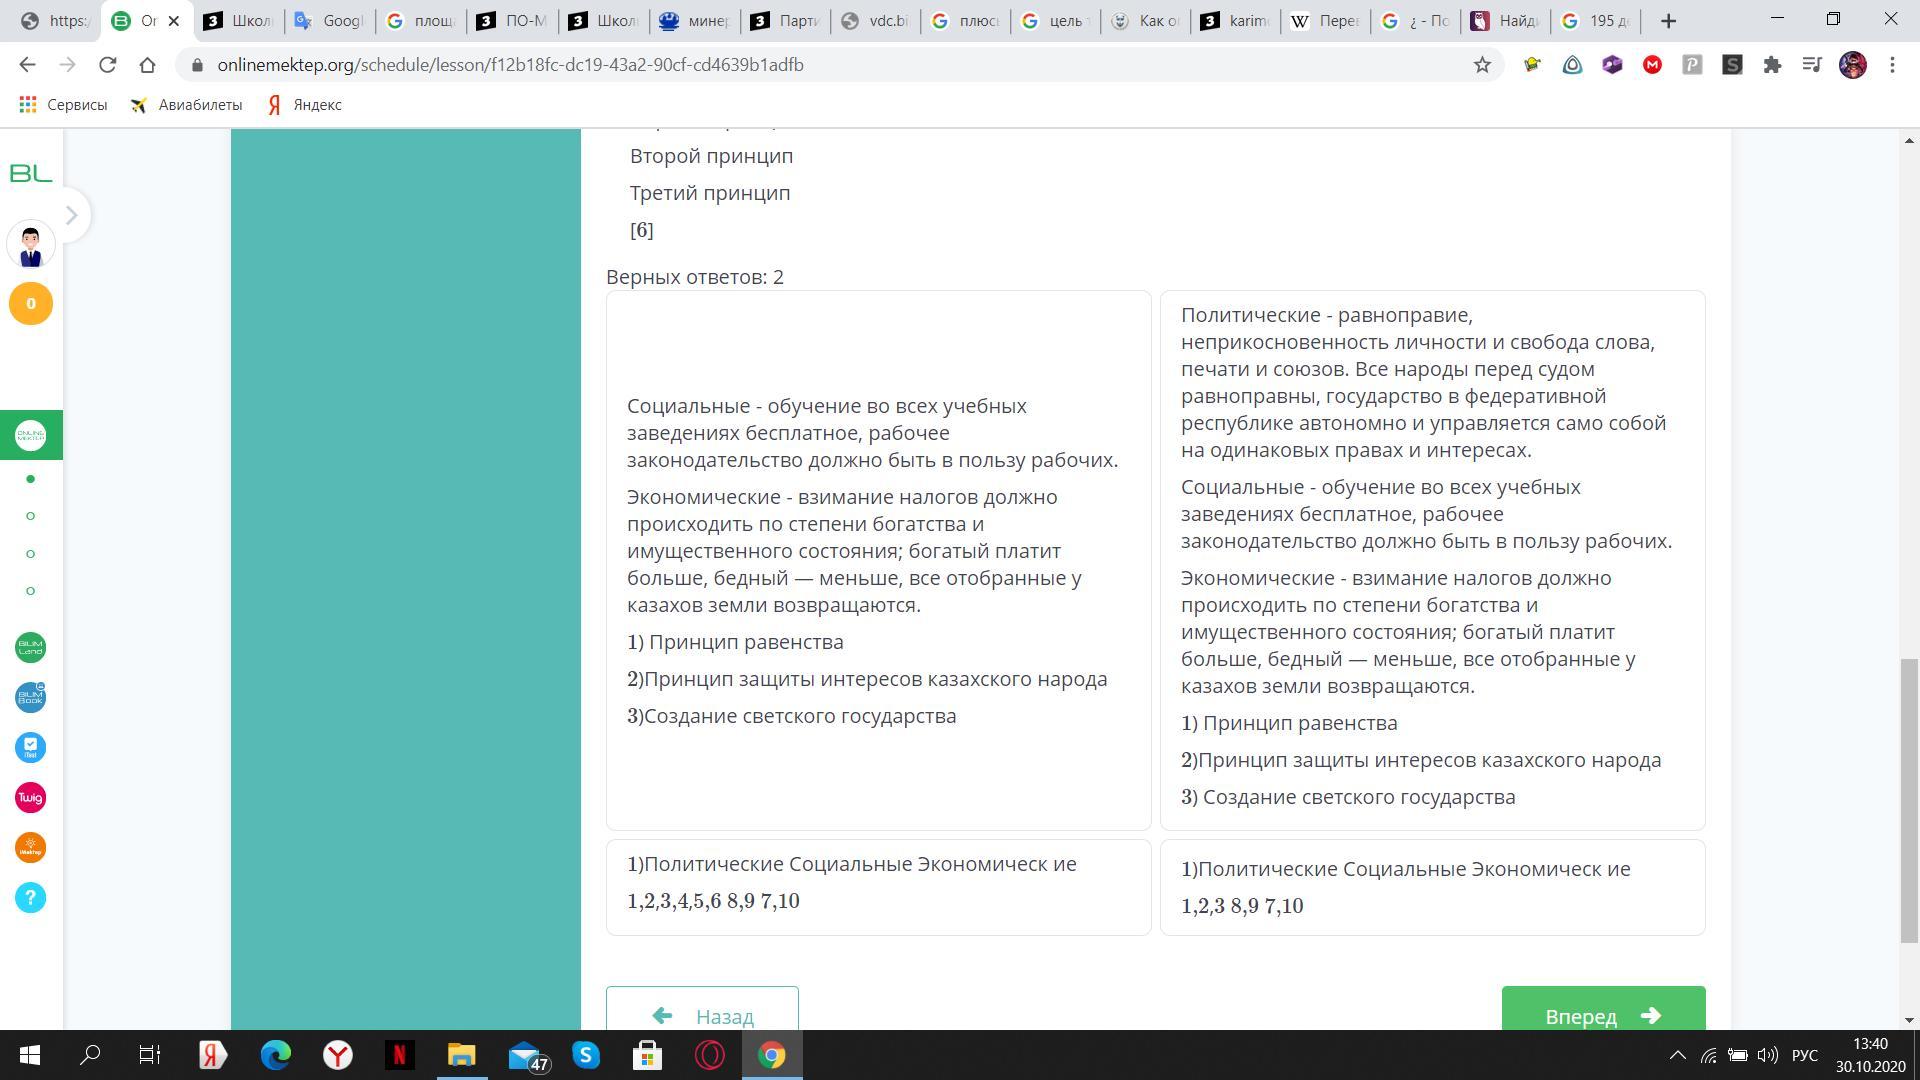Open the iMektep sidebar icon
Screen dimensions: 1920x1080
click(30, 848)
